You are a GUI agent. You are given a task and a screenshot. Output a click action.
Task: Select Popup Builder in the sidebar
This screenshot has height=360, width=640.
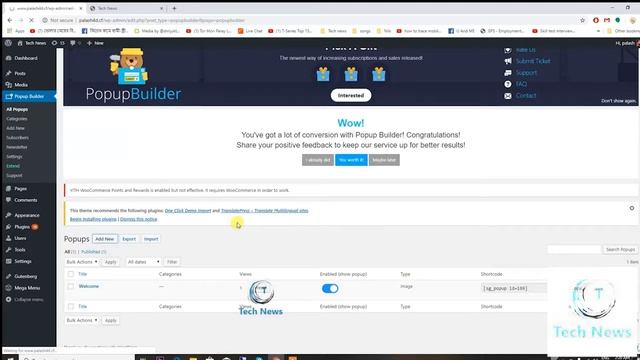pos(29,96)
